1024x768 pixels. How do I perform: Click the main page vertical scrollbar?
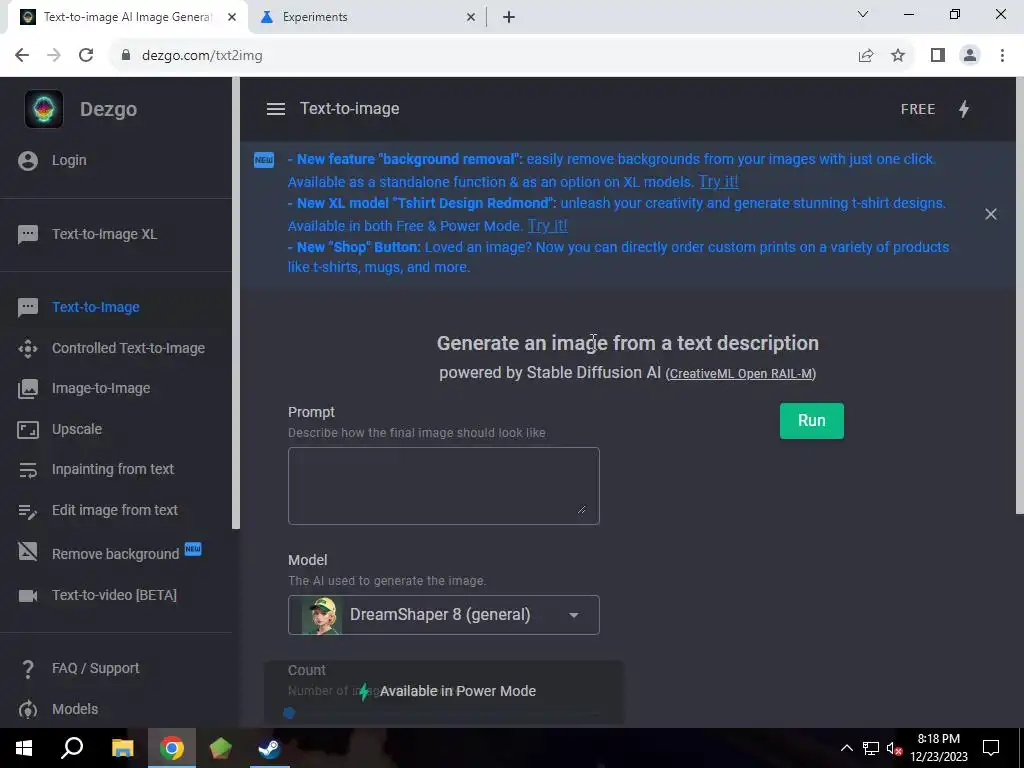[x=1019, y=295]
